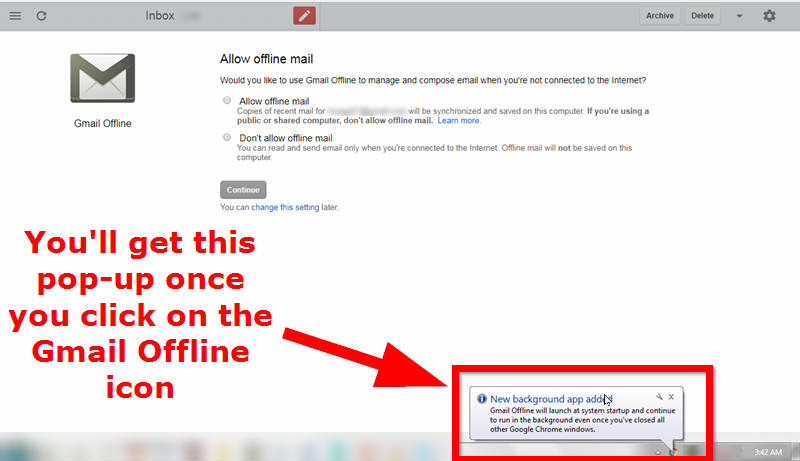
Task: Click the red compose pencil icon
Action: click(x=304, y=16)
